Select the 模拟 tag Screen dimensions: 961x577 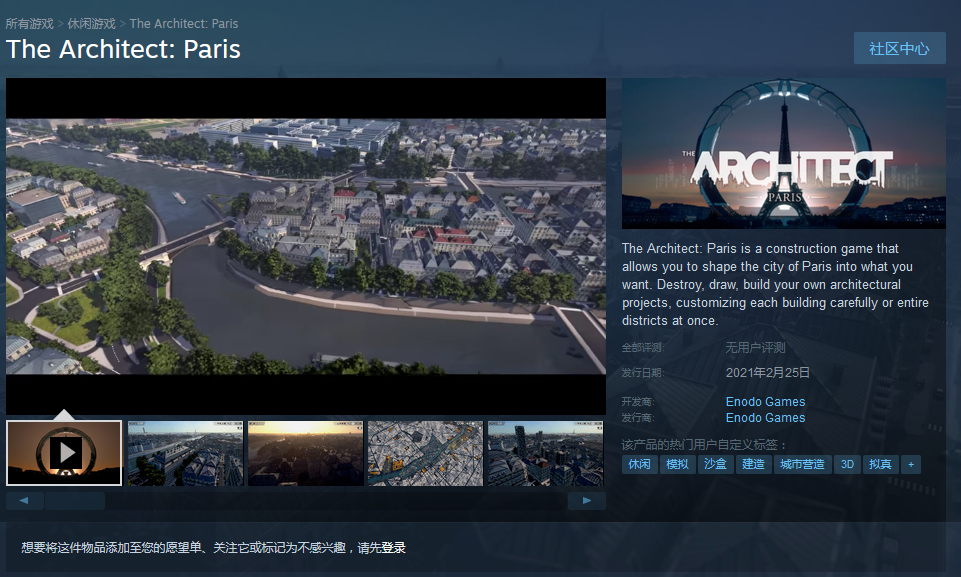(677, 464)
